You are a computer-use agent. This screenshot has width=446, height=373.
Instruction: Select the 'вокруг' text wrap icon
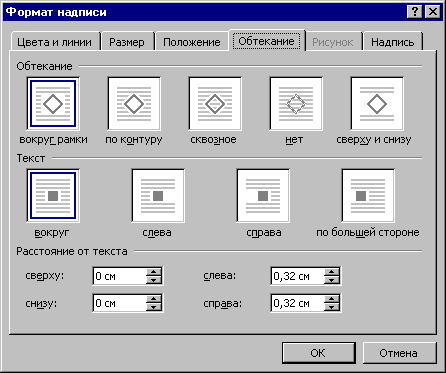pos(53,196)
